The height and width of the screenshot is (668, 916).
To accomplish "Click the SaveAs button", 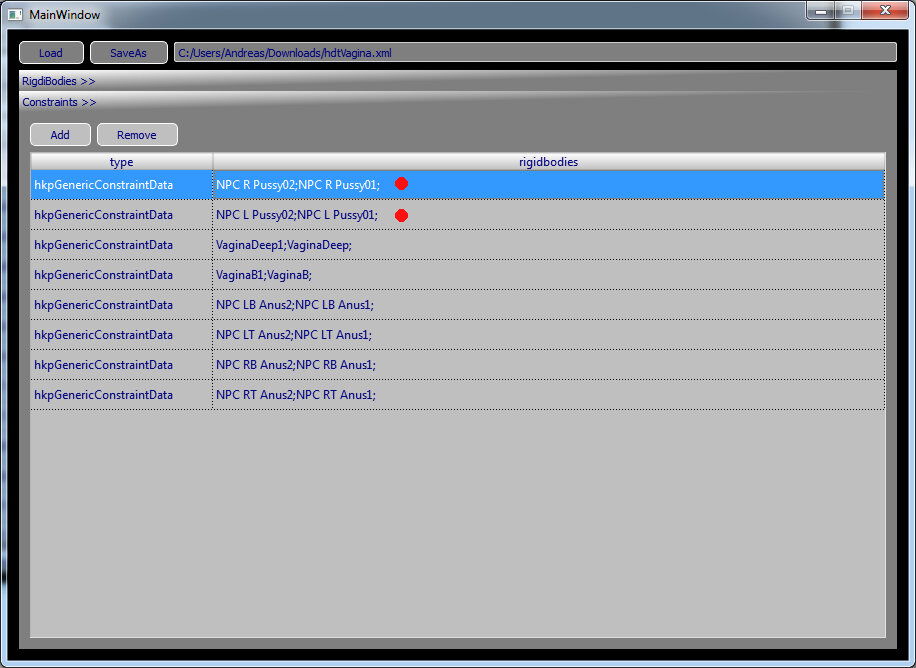I will (x=128, y=53).
